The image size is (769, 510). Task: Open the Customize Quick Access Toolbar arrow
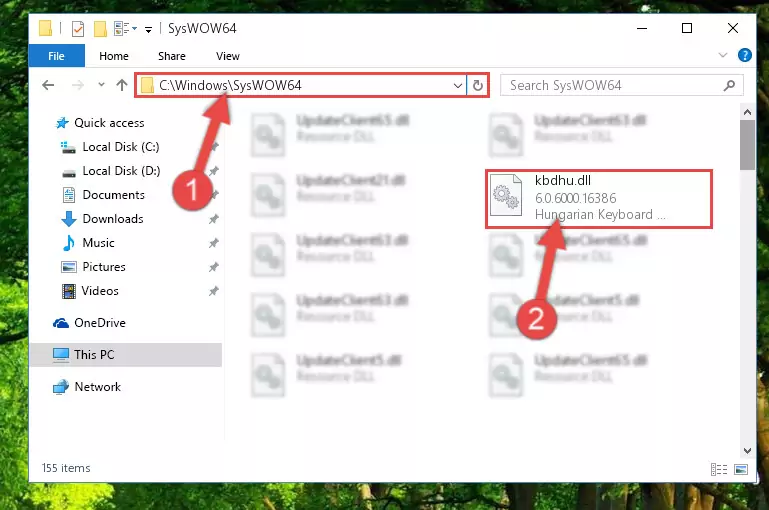(x=148, y=30)
